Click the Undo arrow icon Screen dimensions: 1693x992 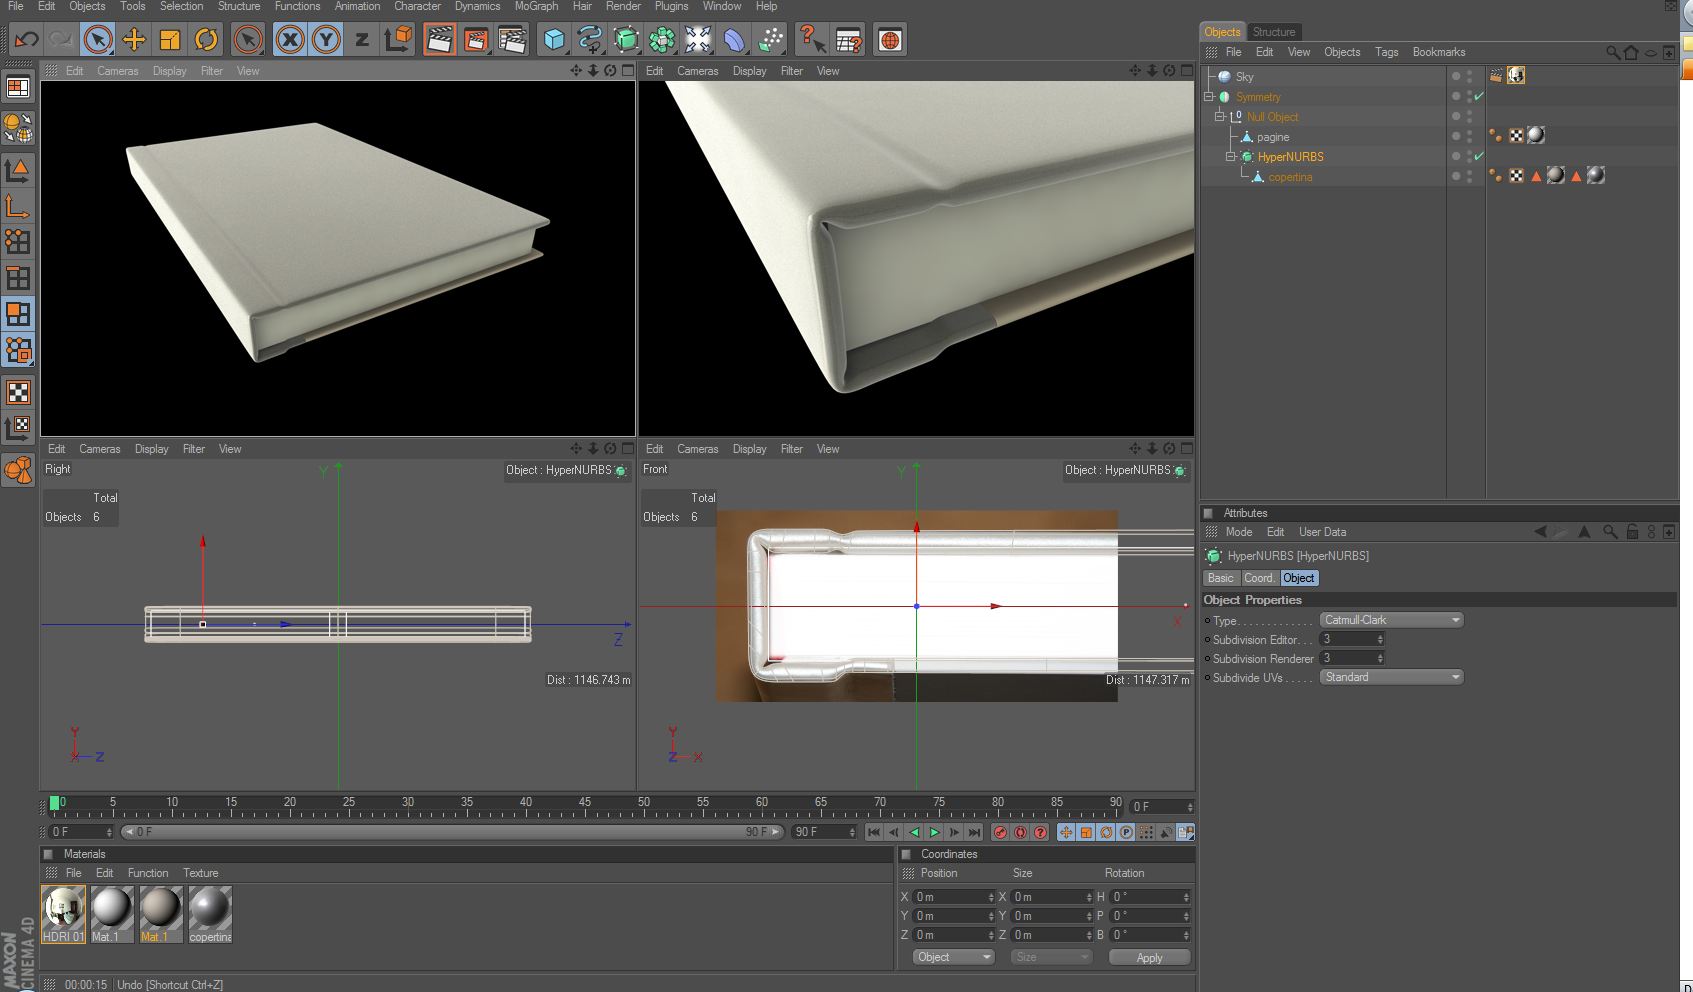[x=26, y=40]
